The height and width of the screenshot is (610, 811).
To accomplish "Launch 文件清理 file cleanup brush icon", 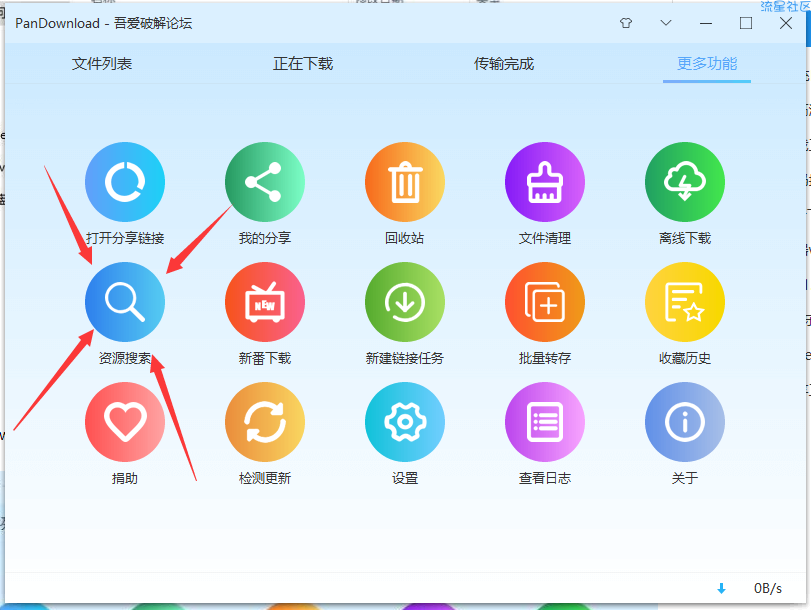I will [545, 182].
